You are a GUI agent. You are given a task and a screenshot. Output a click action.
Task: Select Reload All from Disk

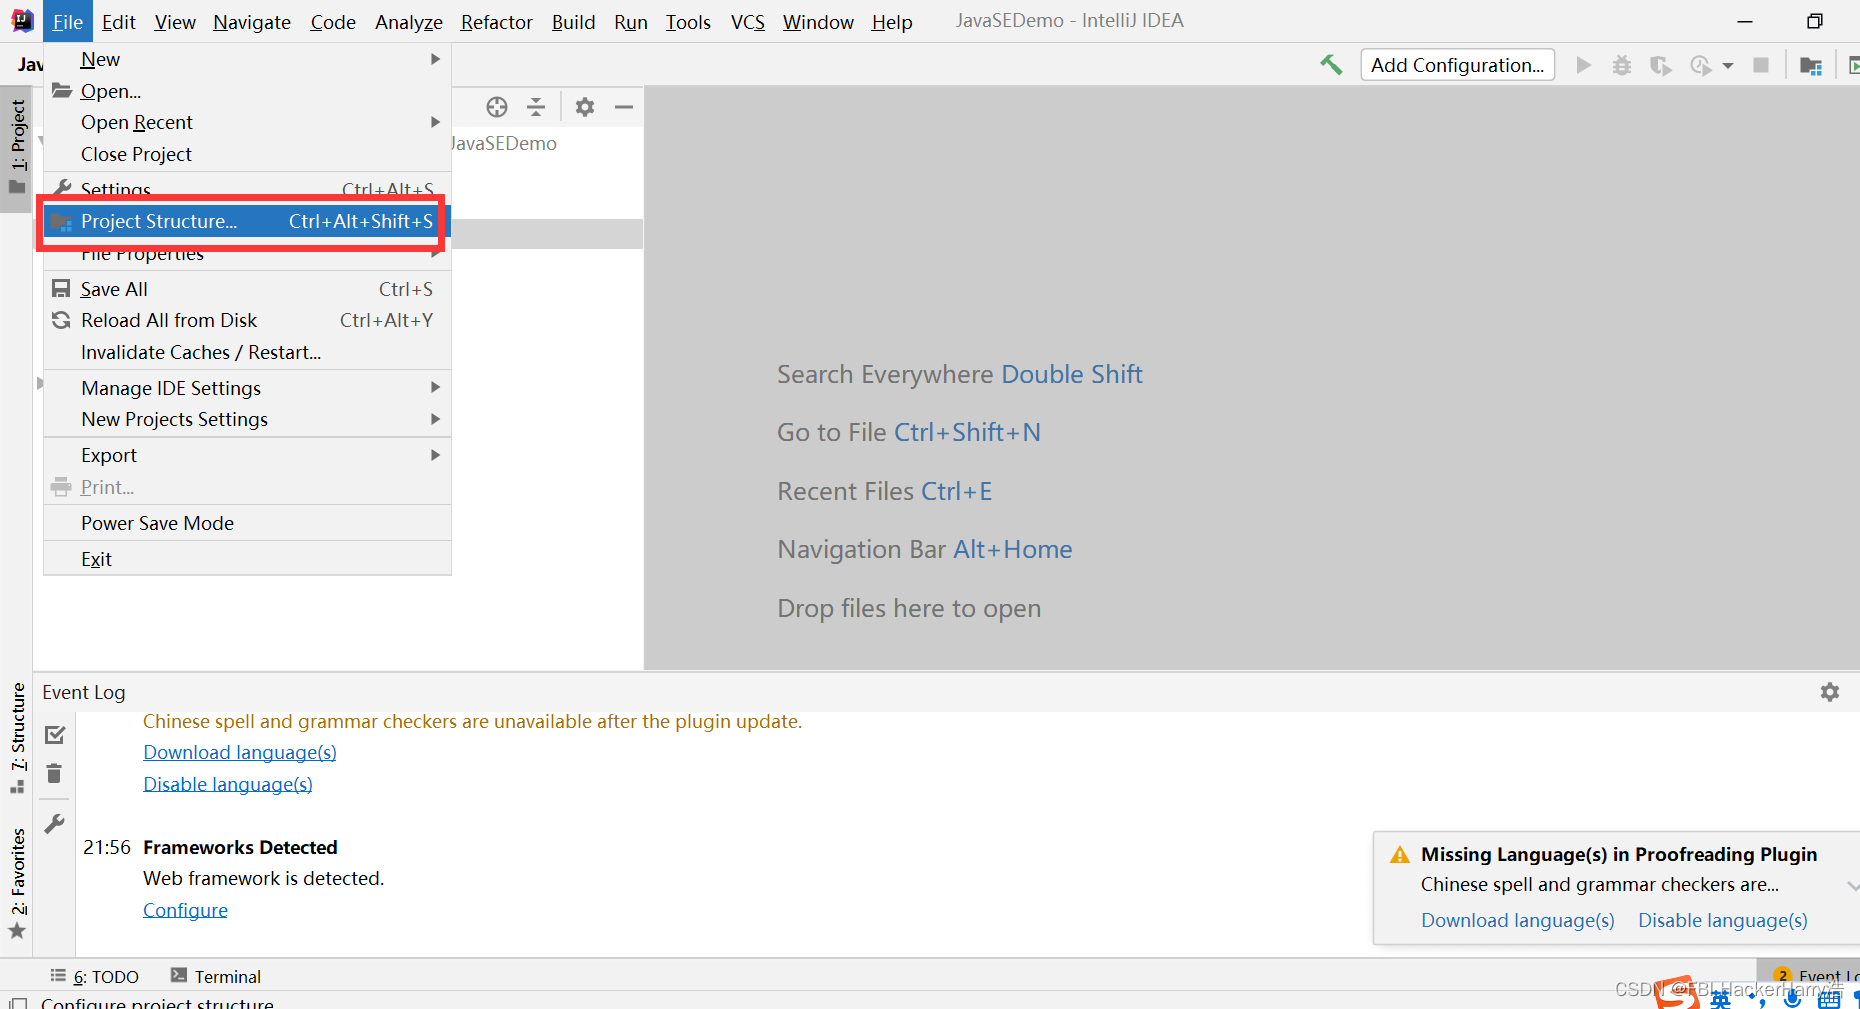point(247,320)
